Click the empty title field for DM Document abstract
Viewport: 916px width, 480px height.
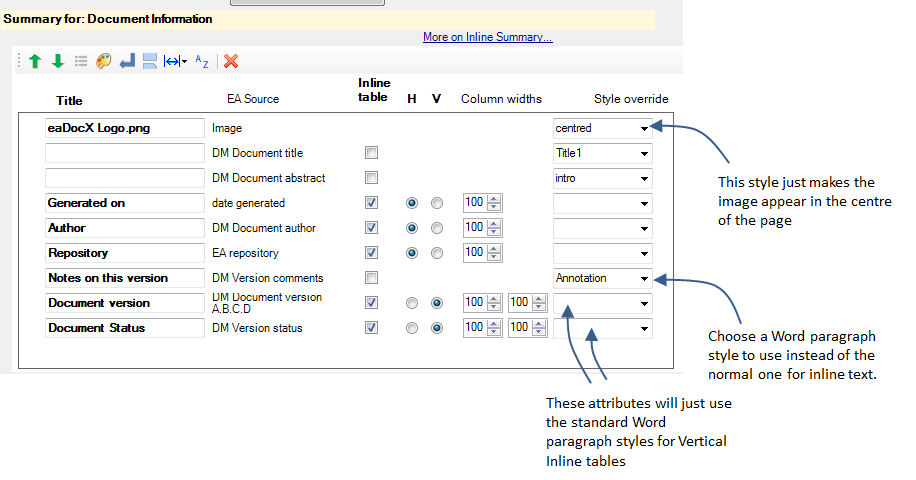click(124, 178)
